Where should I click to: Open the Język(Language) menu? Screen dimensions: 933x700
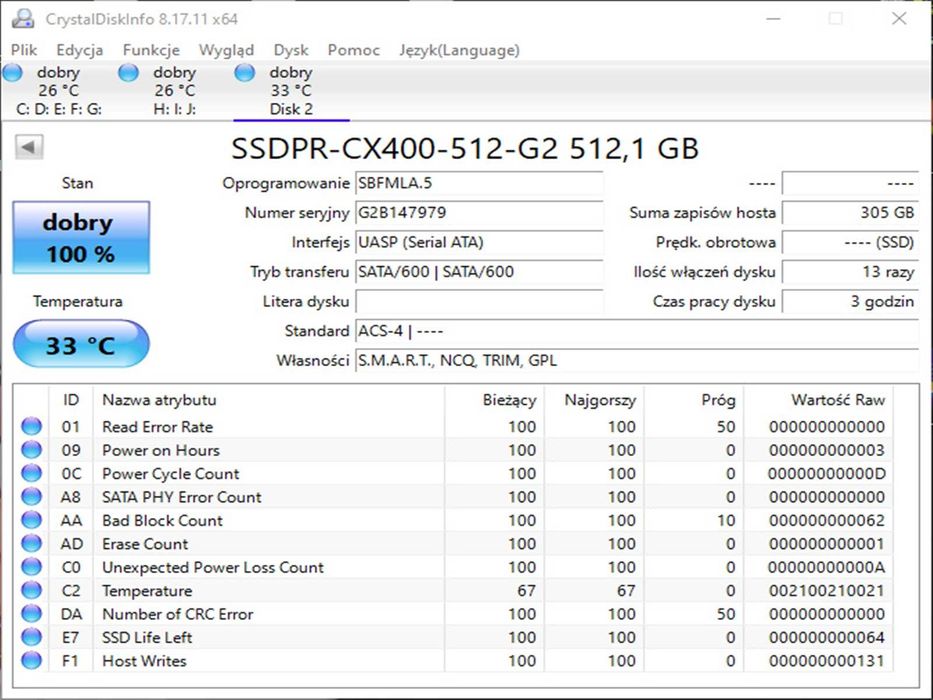point(459,50)
